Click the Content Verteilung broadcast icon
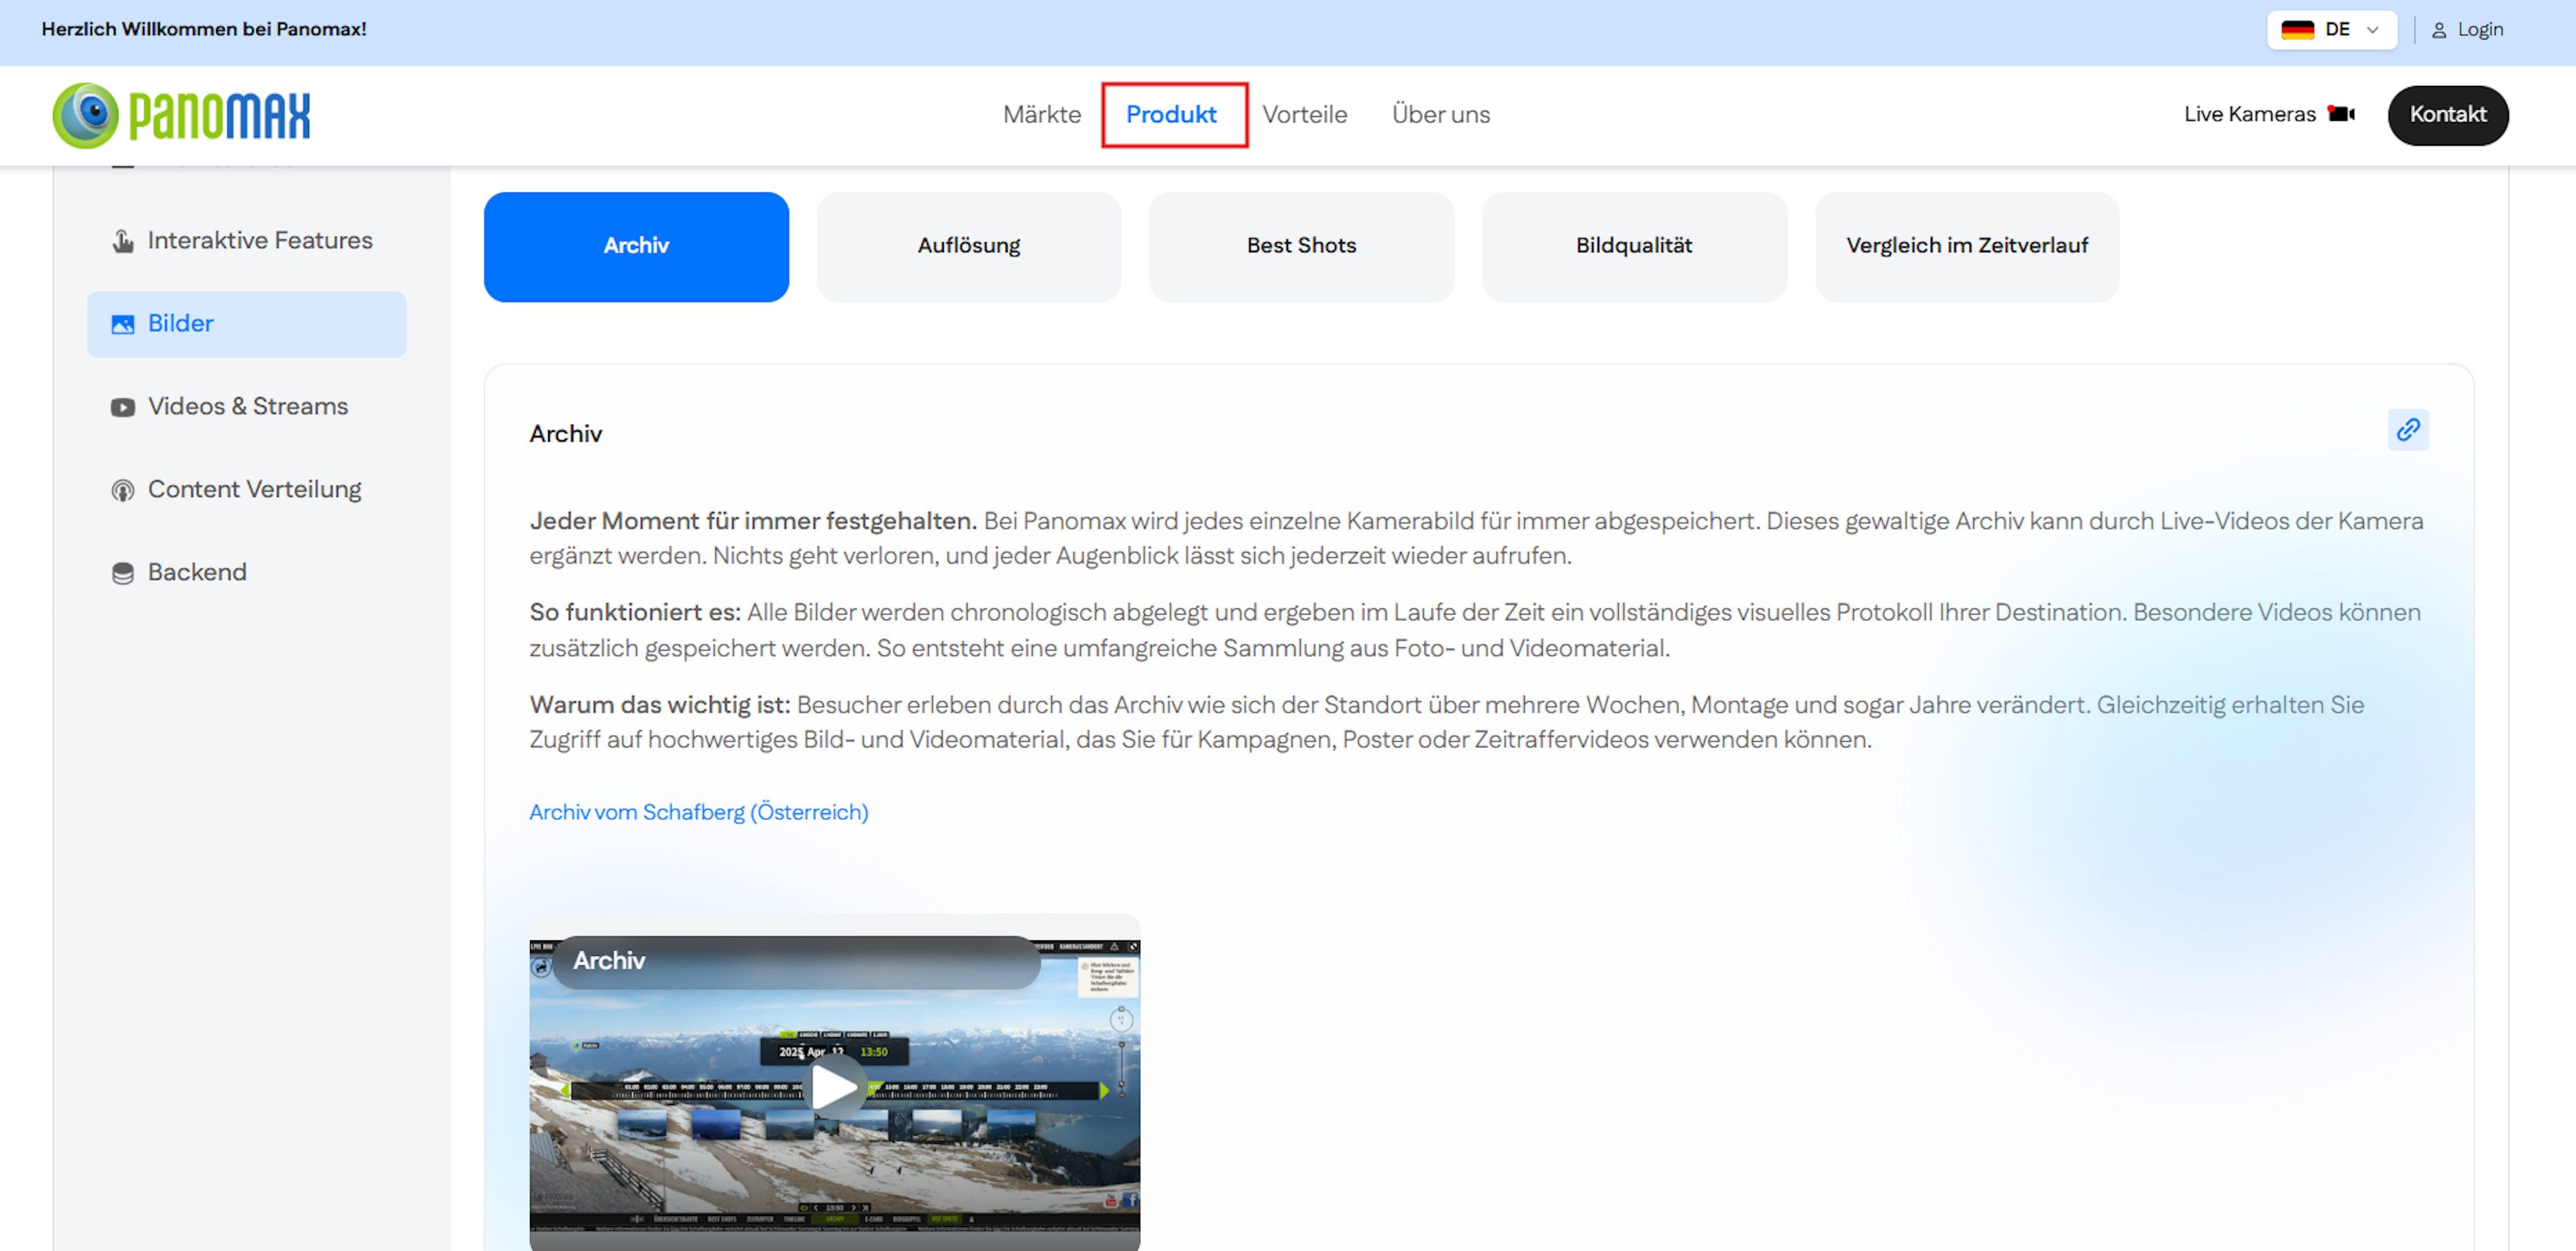Image resolution: width=2576 pixels, height=1251 pixels. [122, 490]
